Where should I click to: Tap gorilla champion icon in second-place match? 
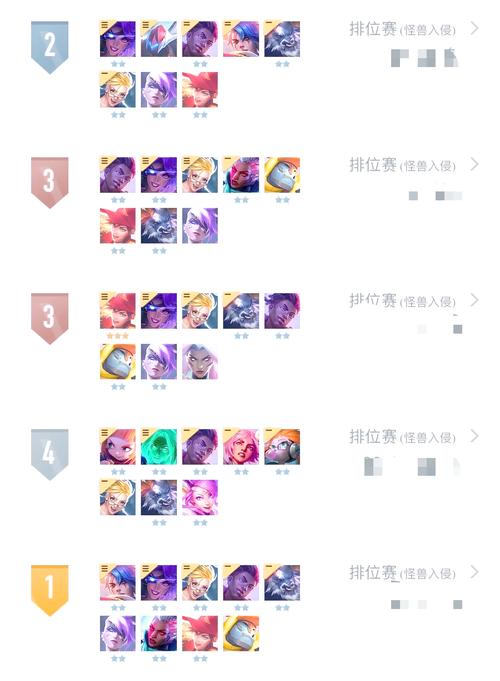[x=282, y=39]
